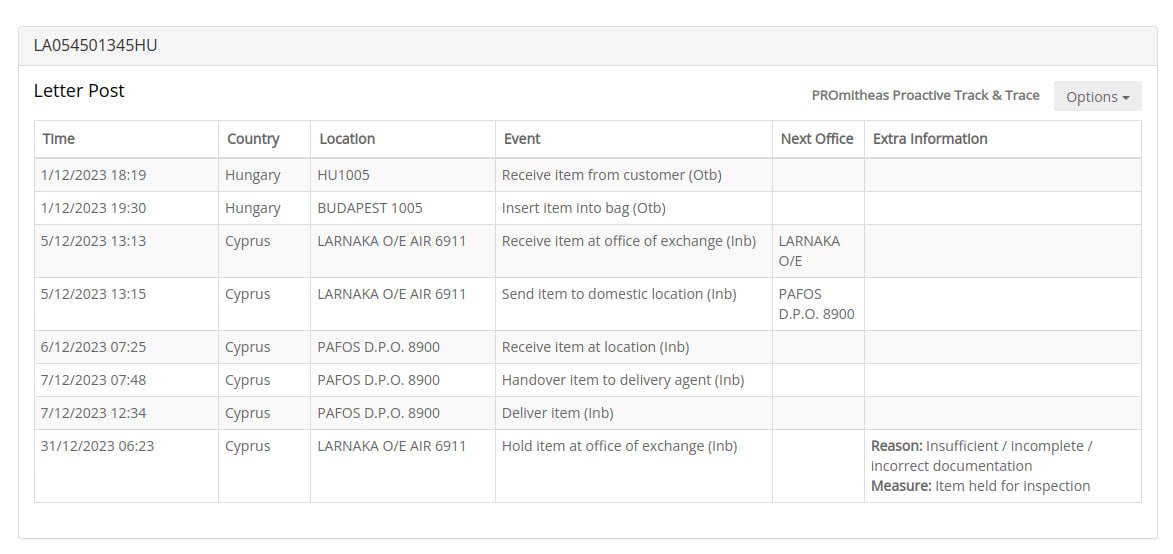Click the Country column header

253,139
